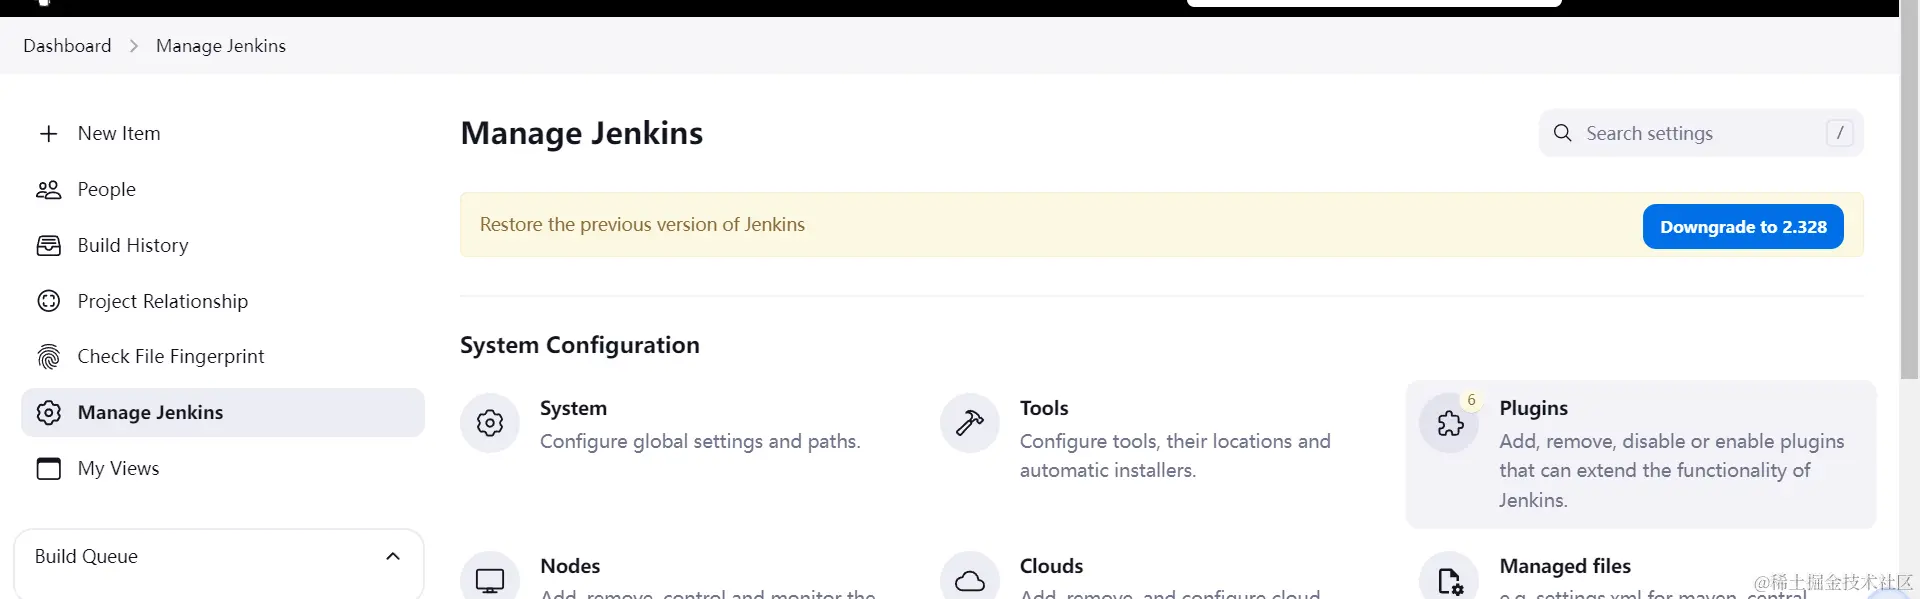This screenshot has width=1920, height=599.
Task: Click the Manage Jenkins breadcrumb link
Action: tap(221, 46)
